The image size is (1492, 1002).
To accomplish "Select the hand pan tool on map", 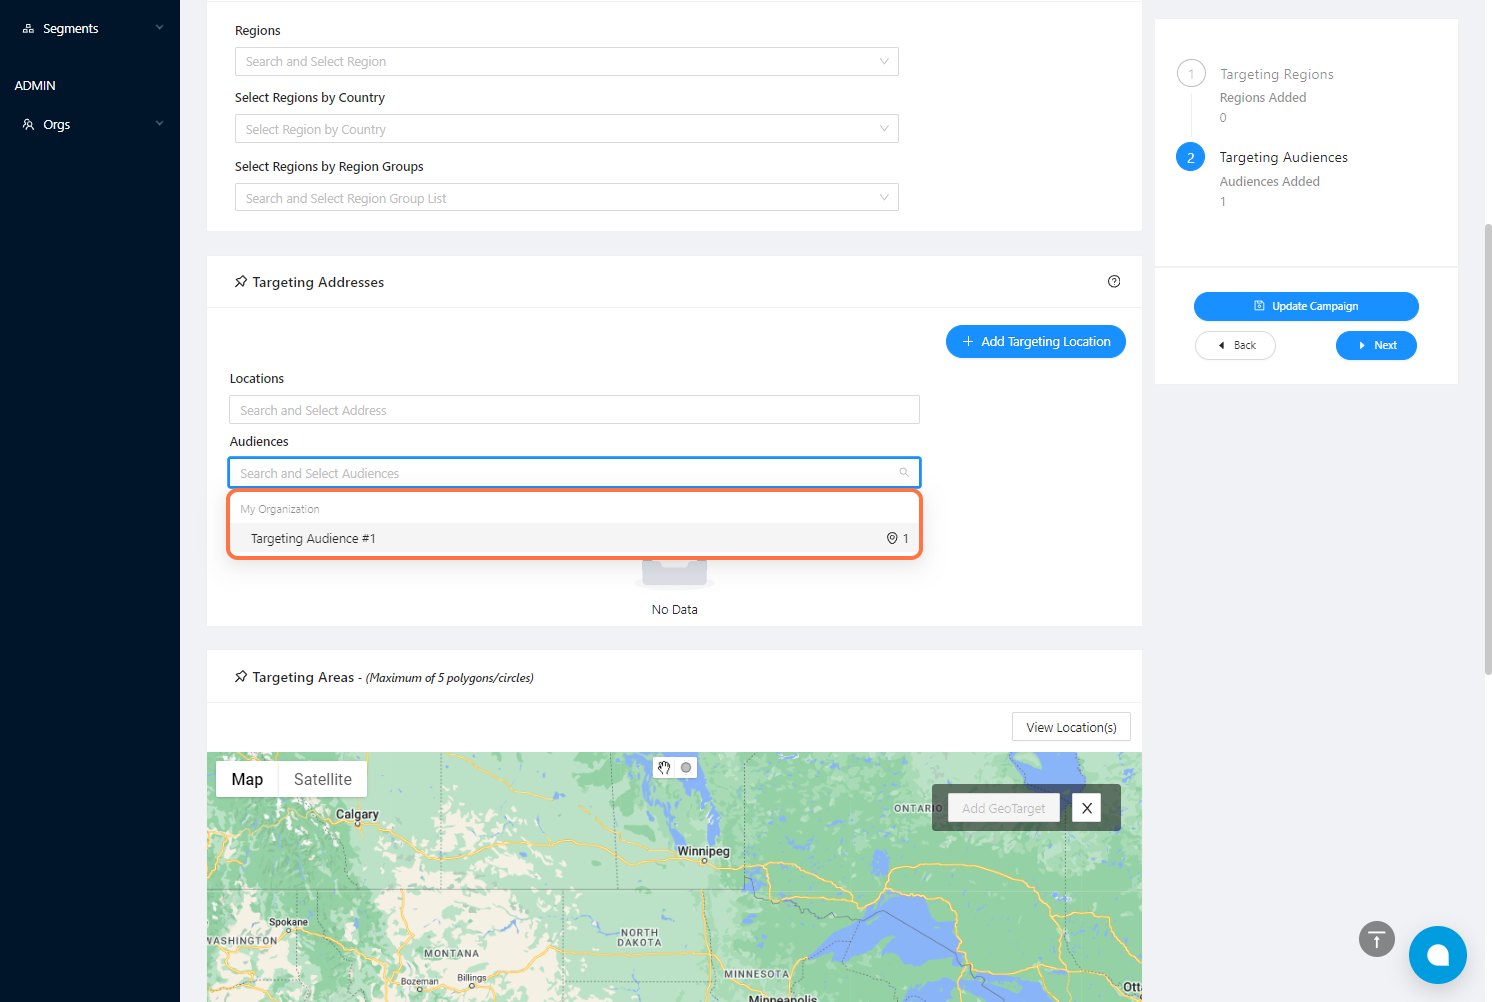I will tap(664, 768).
